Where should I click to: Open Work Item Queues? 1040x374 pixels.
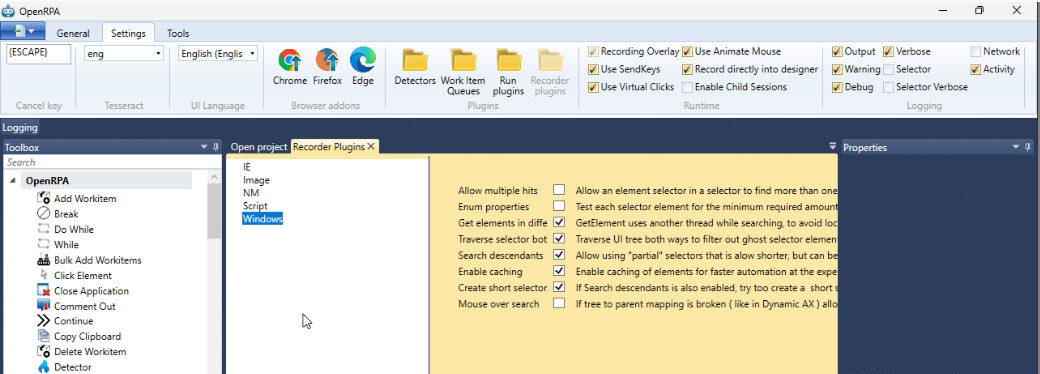(x=463, y=72)
